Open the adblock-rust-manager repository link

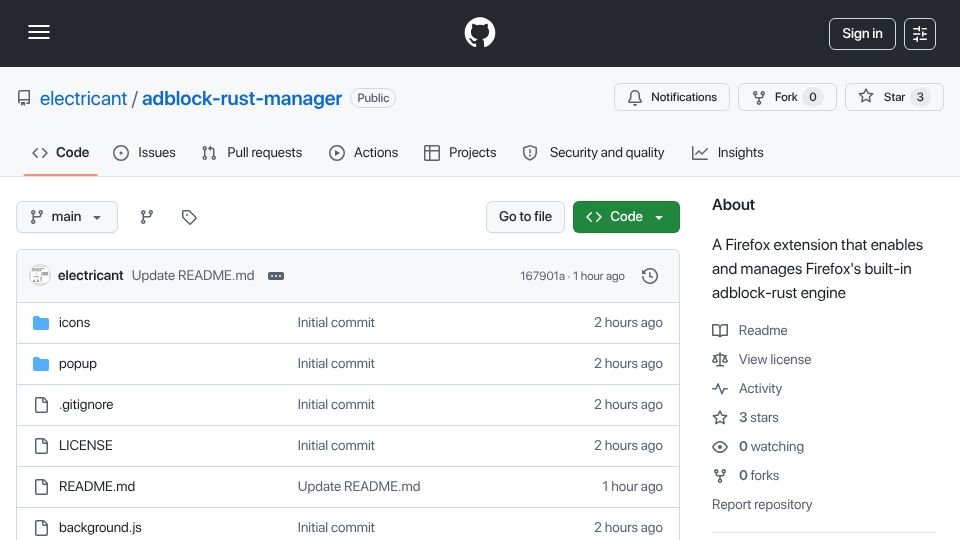click(x=242, y=99)
